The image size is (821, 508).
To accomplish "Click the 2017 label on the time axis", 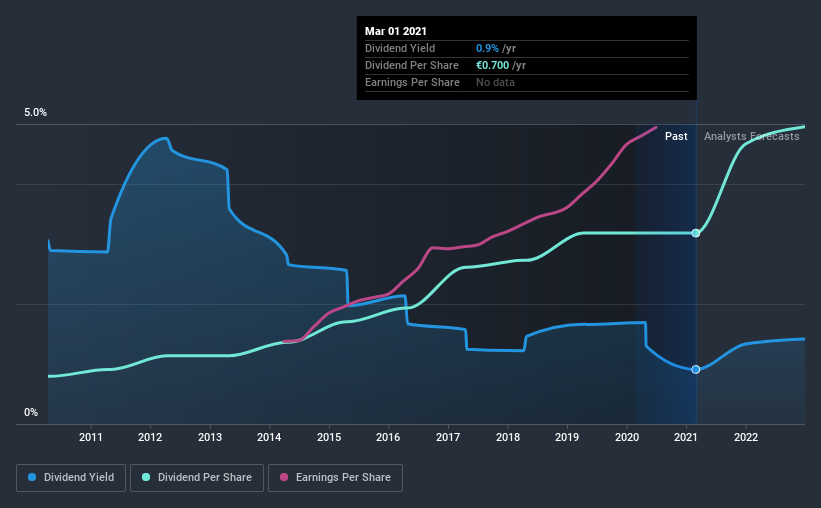I will point(448,437).
